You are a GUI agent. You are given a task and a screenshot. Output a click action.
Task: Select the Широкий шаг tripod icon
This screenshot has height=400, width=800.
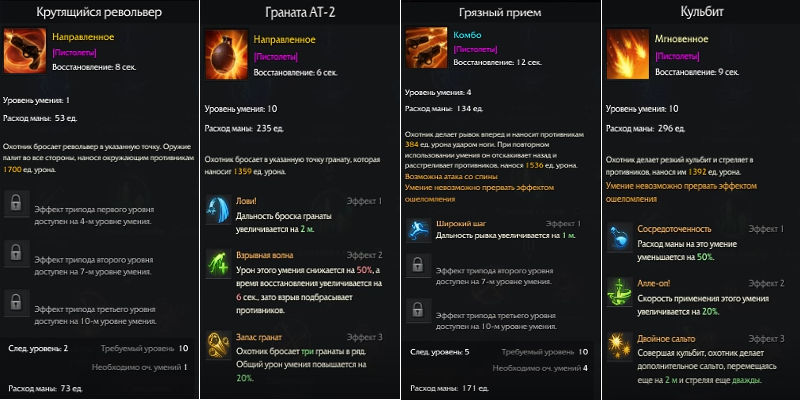(x=418, y=230)
